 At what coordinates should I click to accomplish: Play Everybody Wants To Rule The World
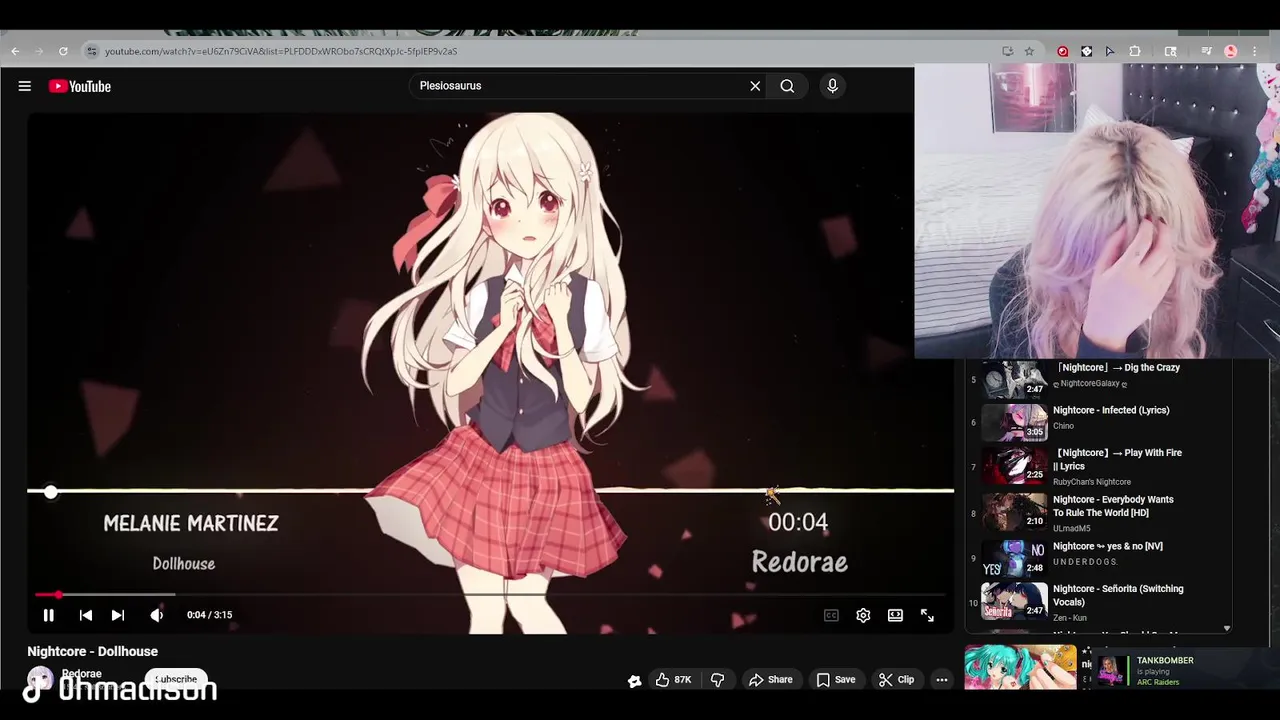point(1096,512)
